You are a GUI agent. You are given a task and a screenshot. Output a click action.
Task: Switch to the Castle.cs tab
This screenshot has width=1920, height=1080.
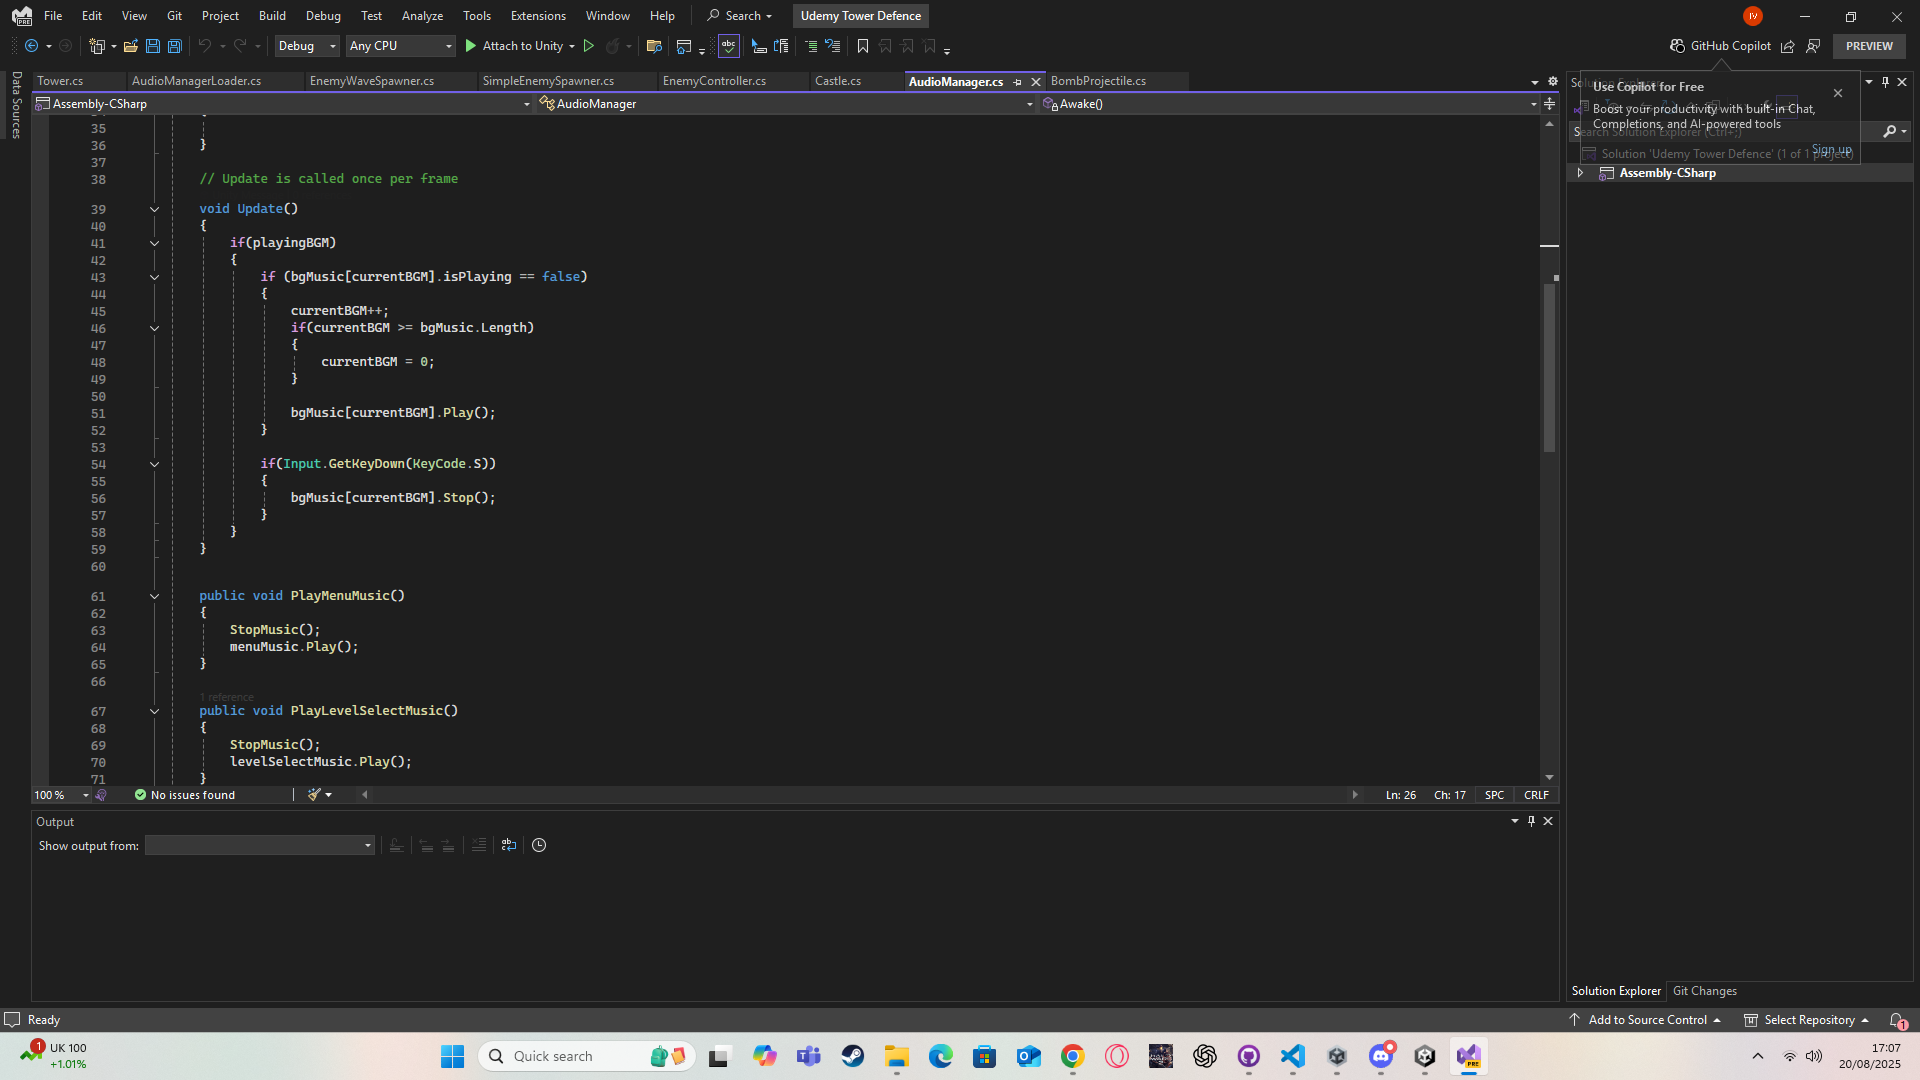click(838, 81)
